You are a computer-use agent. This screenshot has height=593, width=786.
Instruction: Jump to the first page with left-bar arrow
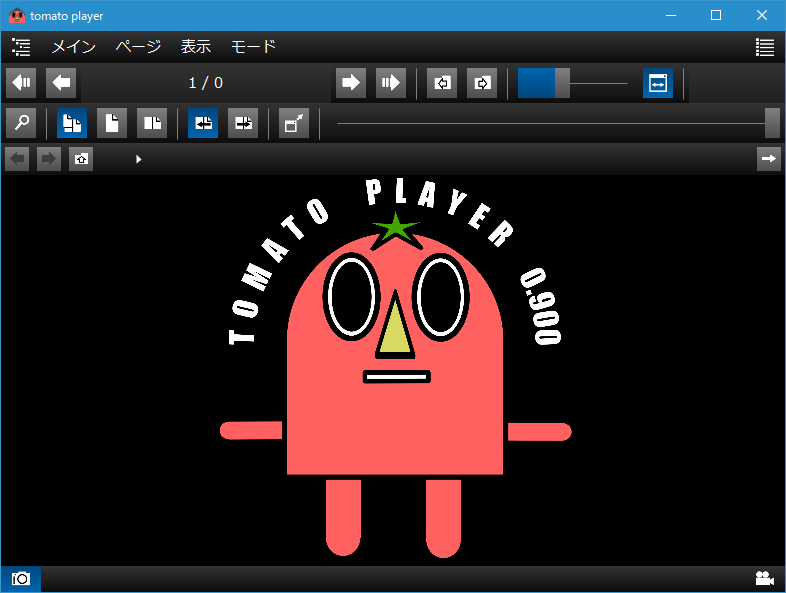click(x=21, y=82)
